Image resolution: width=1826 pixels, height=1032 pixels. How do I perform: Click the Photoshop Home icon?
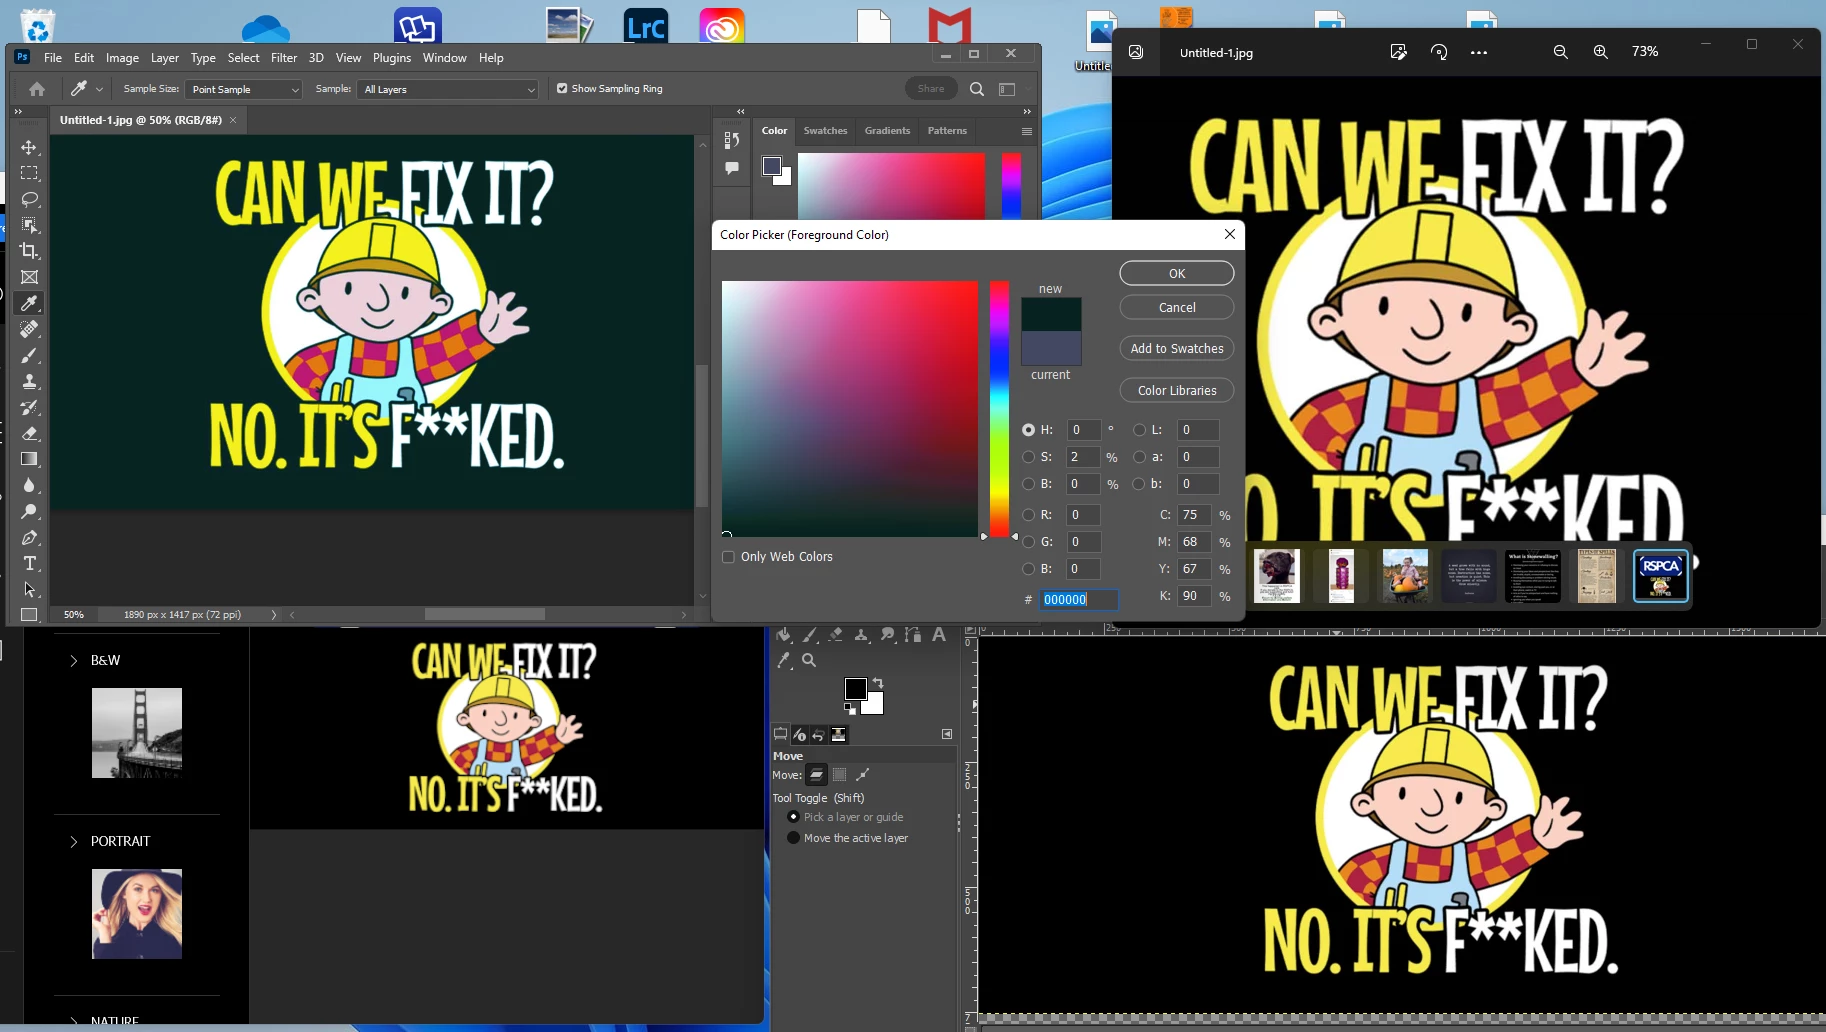click(x=37, y=89)
